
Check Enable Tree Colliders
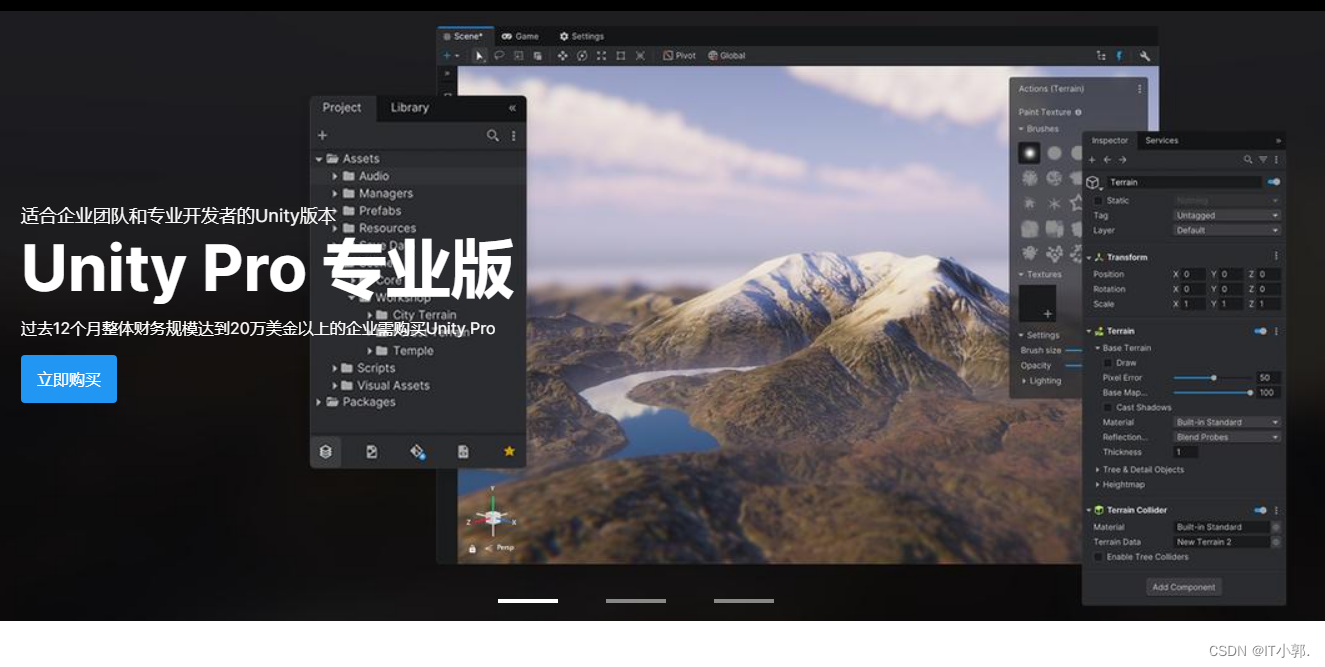(1098, 556)
